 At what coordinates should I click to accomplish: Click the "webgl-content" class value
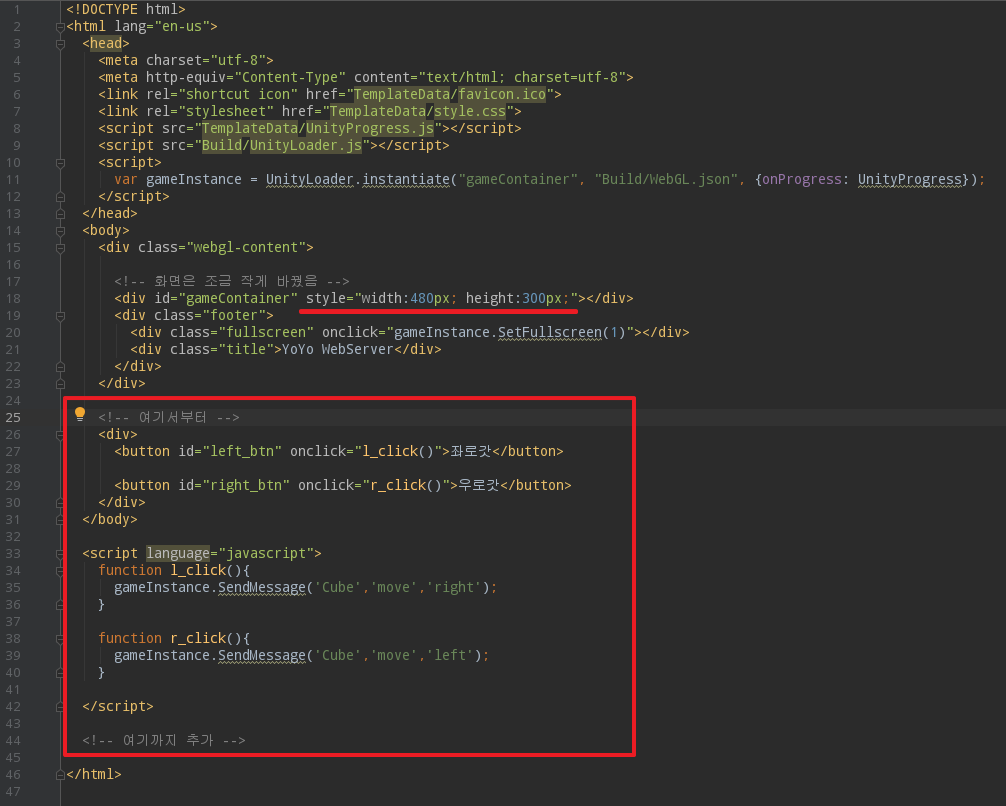[246, 248]
